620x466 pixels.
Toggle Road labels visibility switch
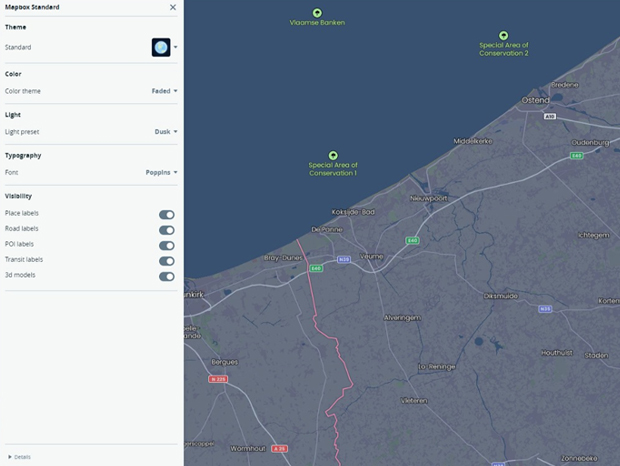click(x=167, y=230)
